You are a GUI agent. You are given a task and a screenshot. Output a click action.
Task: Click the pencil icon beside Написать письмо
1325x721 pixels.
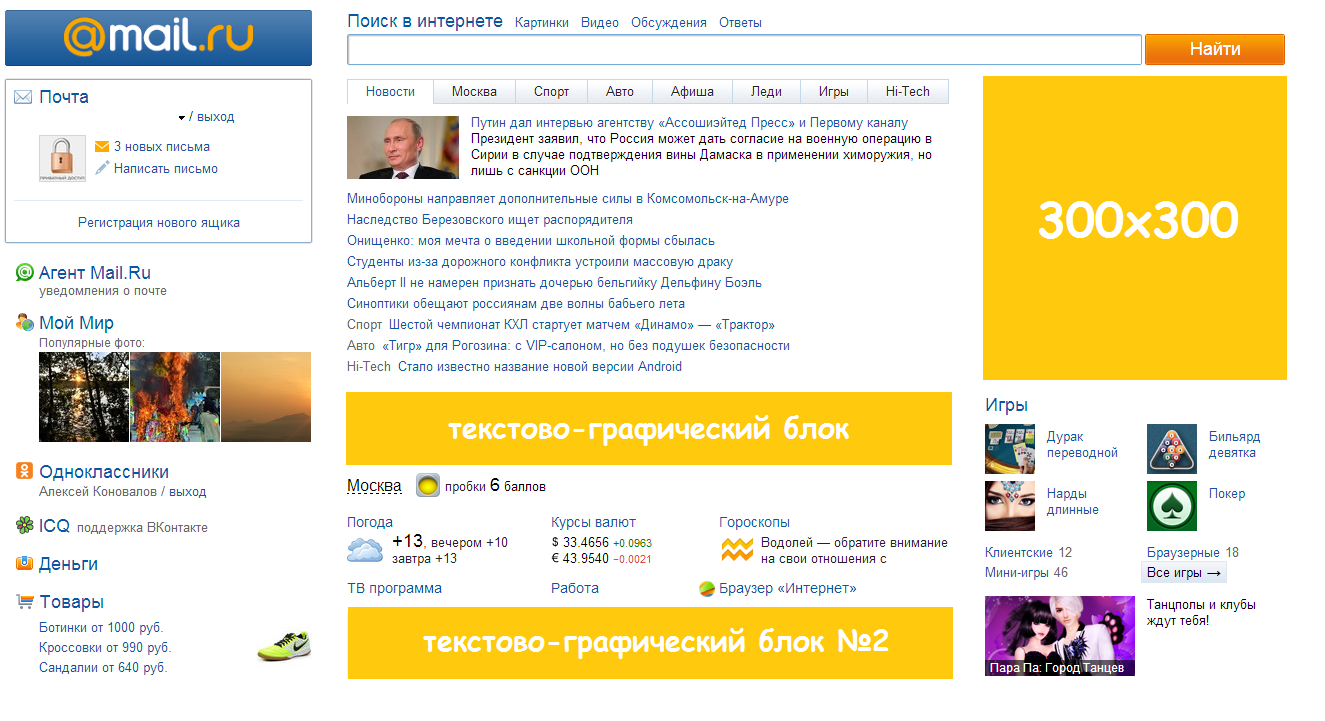pos(102,168)
